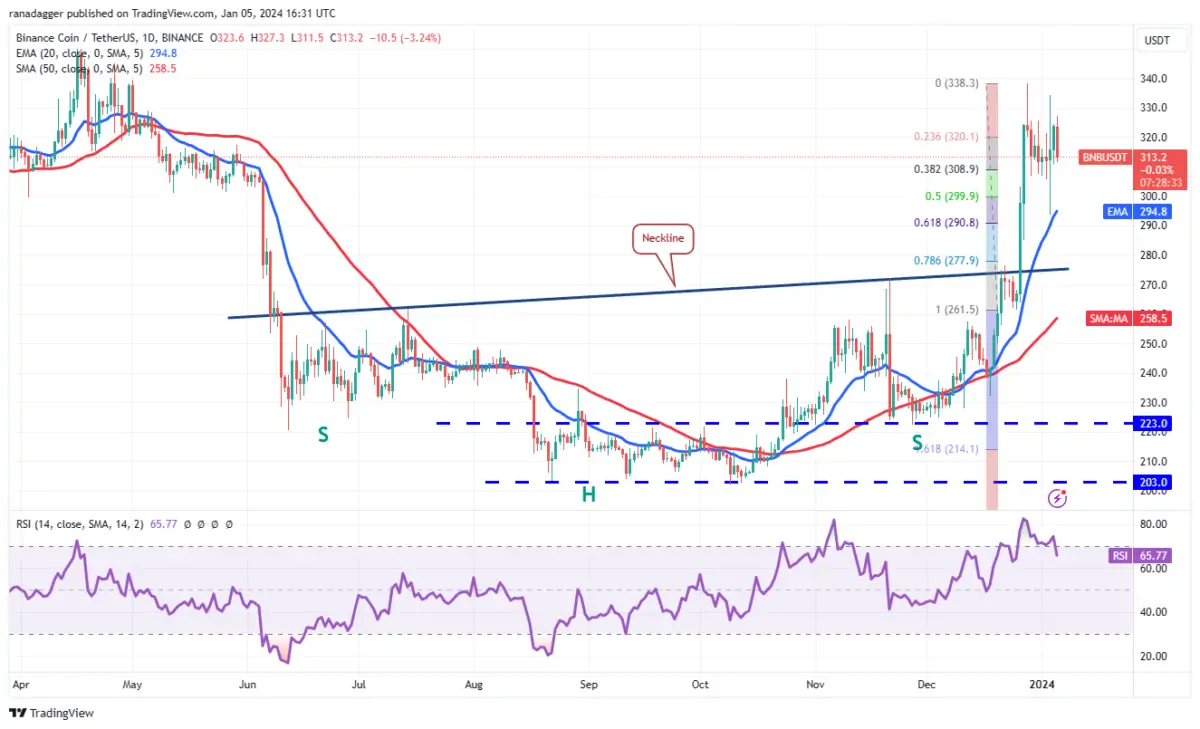Click the 340.0 price axis label
1200x729 pixels.
(1156, 79)
